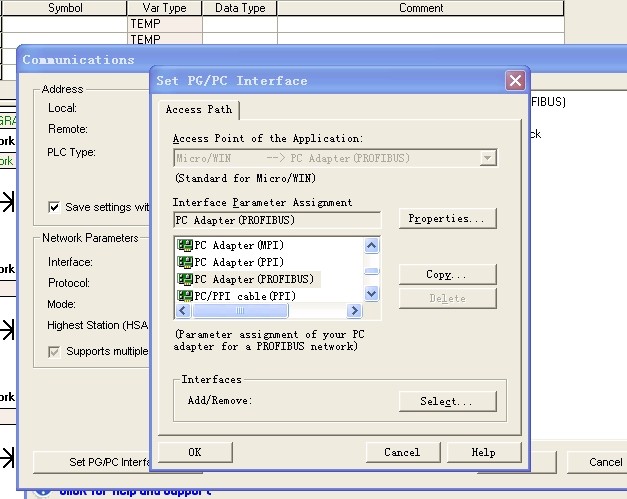Image resolution: width=627 pixels, height=499 pixels.
Task: Click Var Type column header
Action: [164, 8]
